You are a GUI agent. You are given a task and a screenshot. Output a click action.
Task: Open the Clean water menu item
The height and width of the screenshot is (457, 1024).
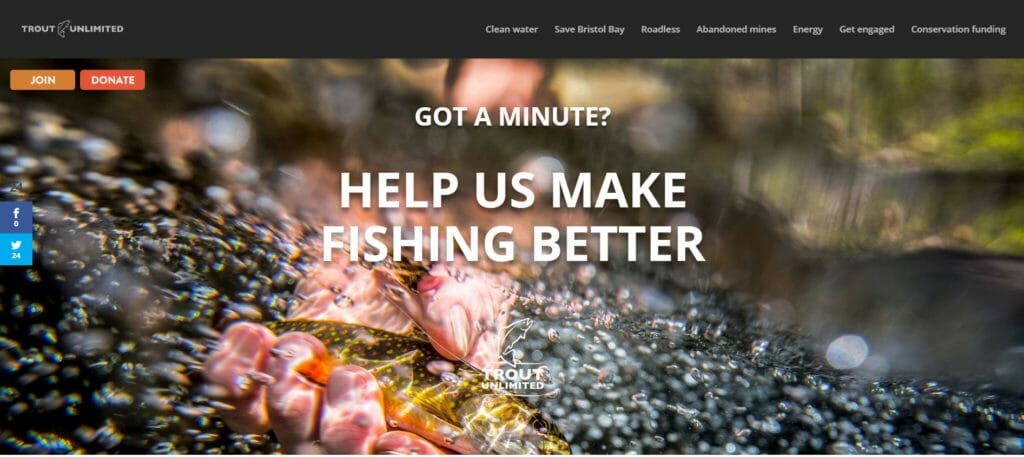pos(511,29)
